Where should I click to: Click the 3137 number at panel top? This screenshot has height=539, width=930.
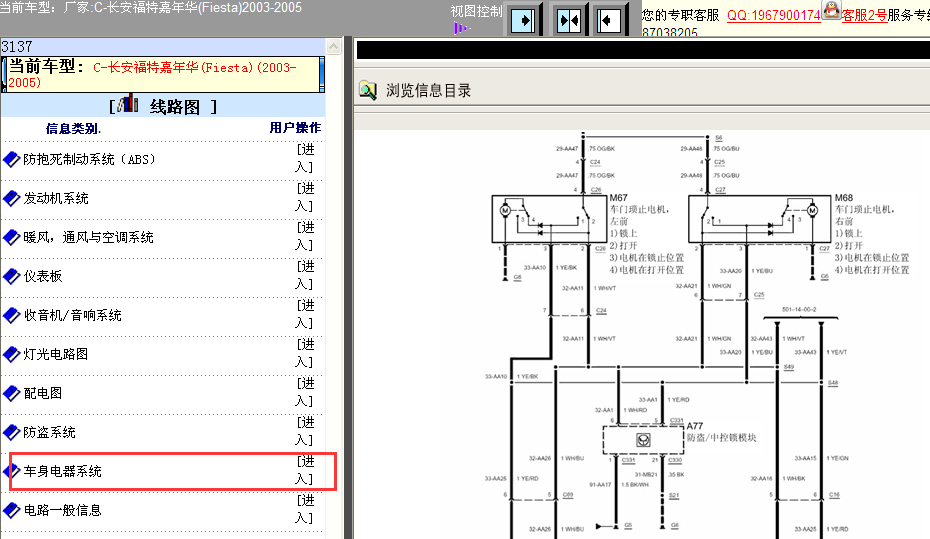point(17,46)
